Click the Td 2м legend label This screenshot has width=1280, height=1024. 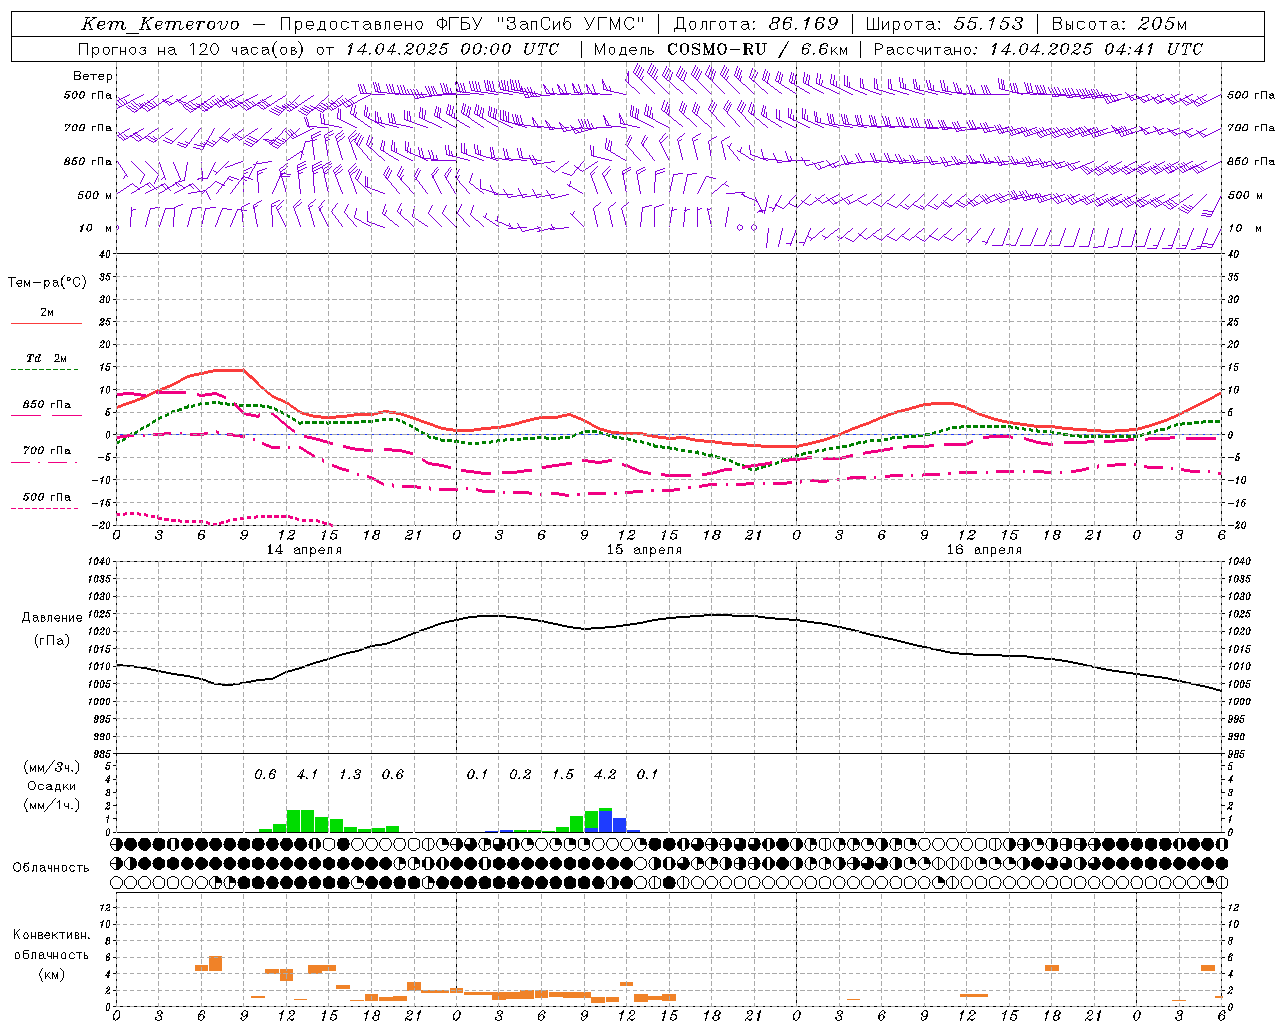pyautogui.click(x=47, y=358)
